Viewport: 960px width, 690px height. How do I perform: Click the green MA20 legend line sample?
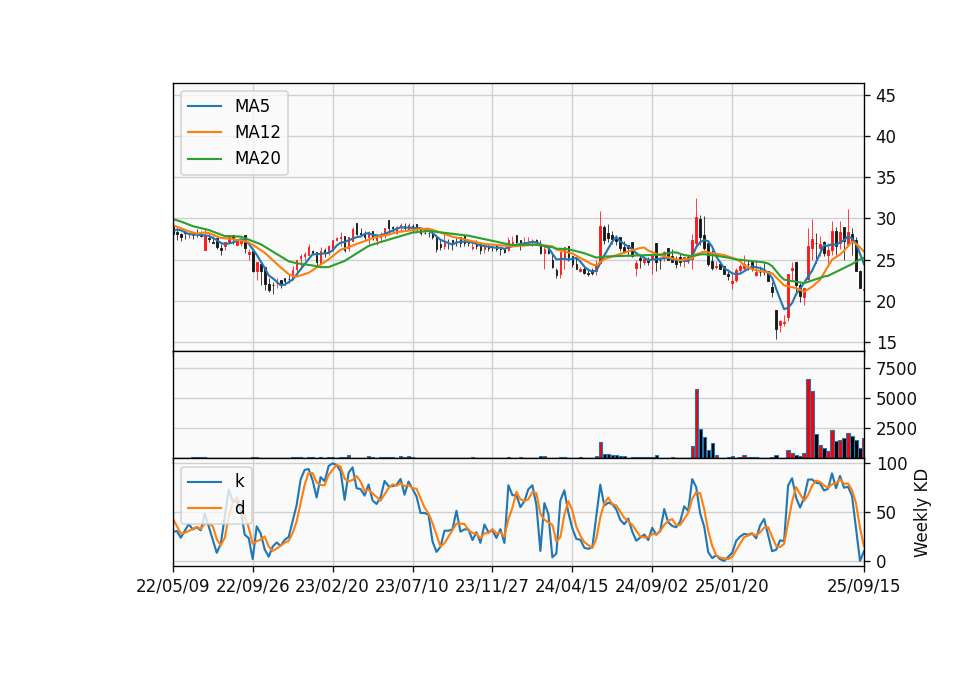(204, 159)
